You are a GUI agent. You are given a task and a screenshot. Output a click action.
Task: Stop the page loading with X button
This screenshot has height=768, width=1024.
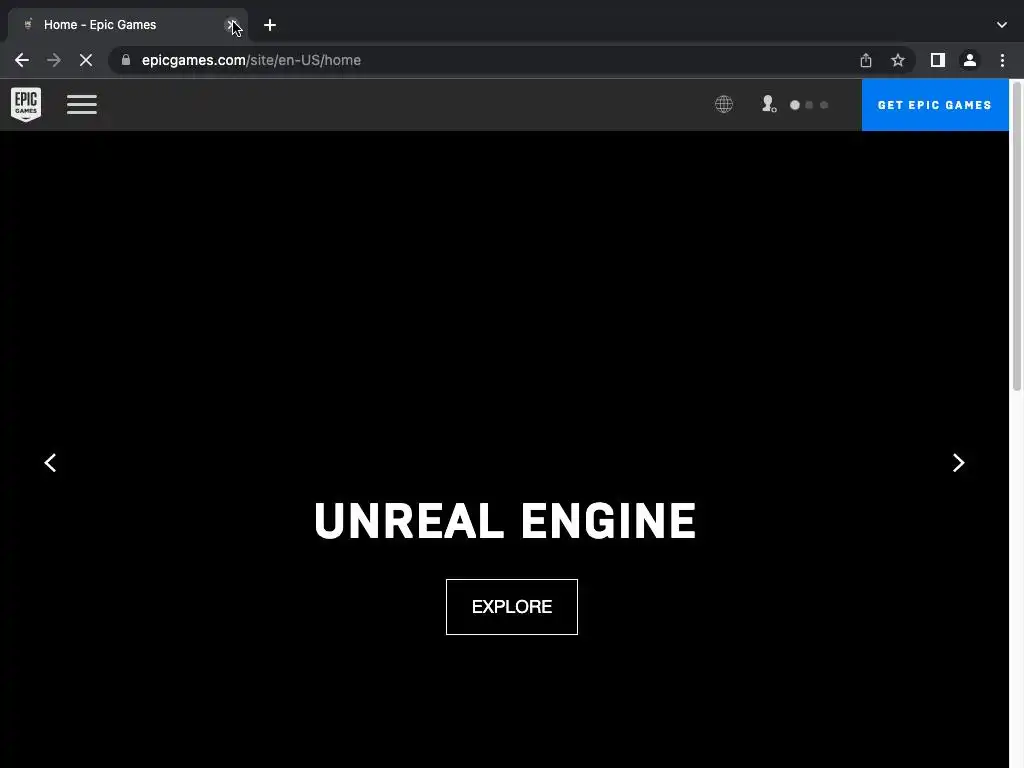(x=86, y=60)
